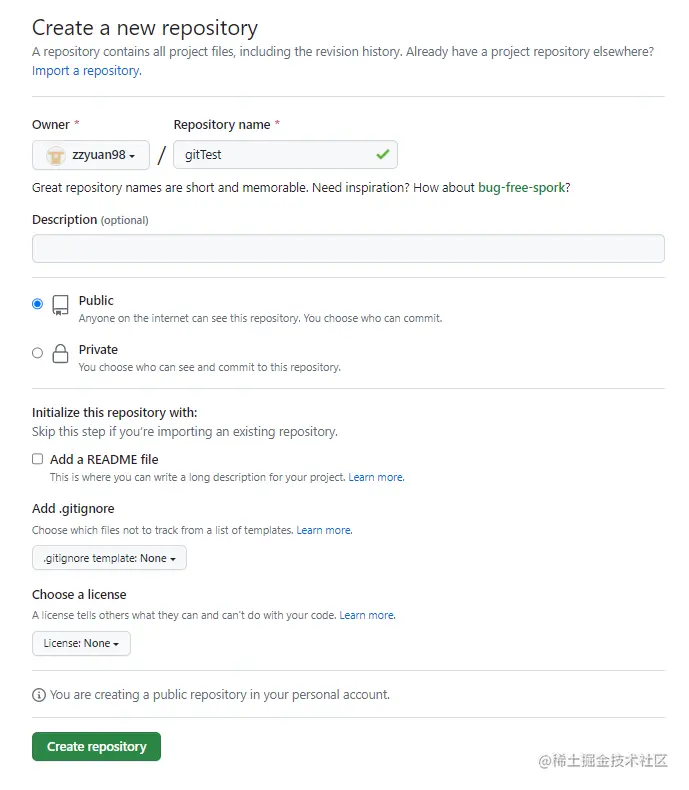The width and height of the screenshot is (689, 790).
Task: Open the Import a repository link
Action: coord(87,71)
